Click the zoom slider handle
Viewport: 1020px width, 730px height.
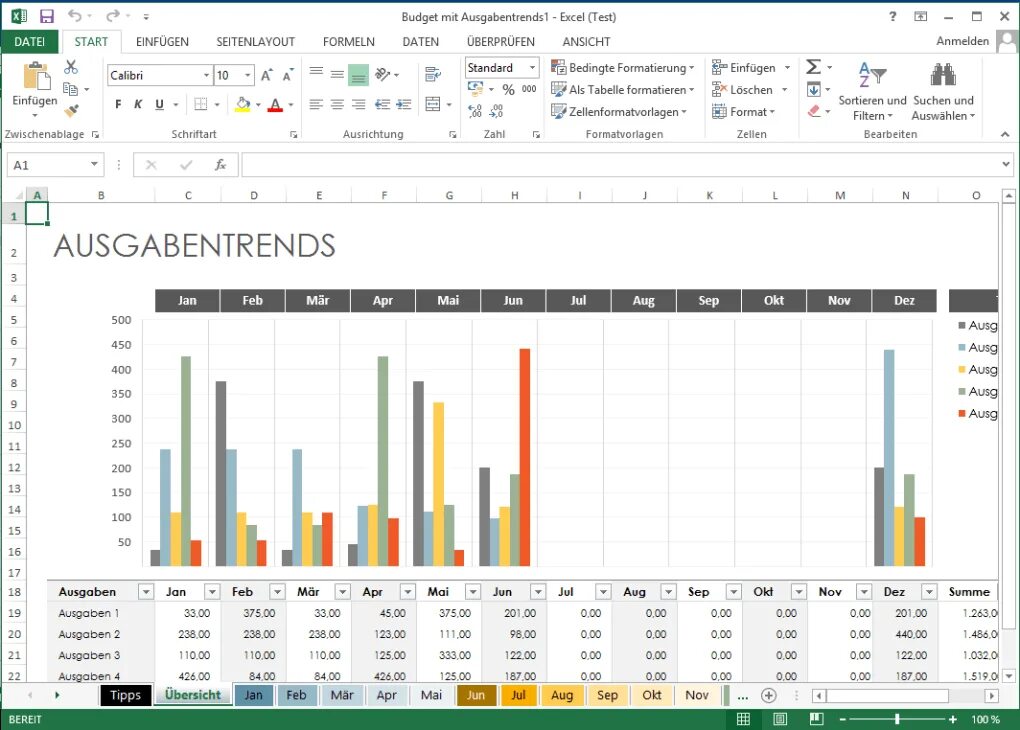point(897,719)
